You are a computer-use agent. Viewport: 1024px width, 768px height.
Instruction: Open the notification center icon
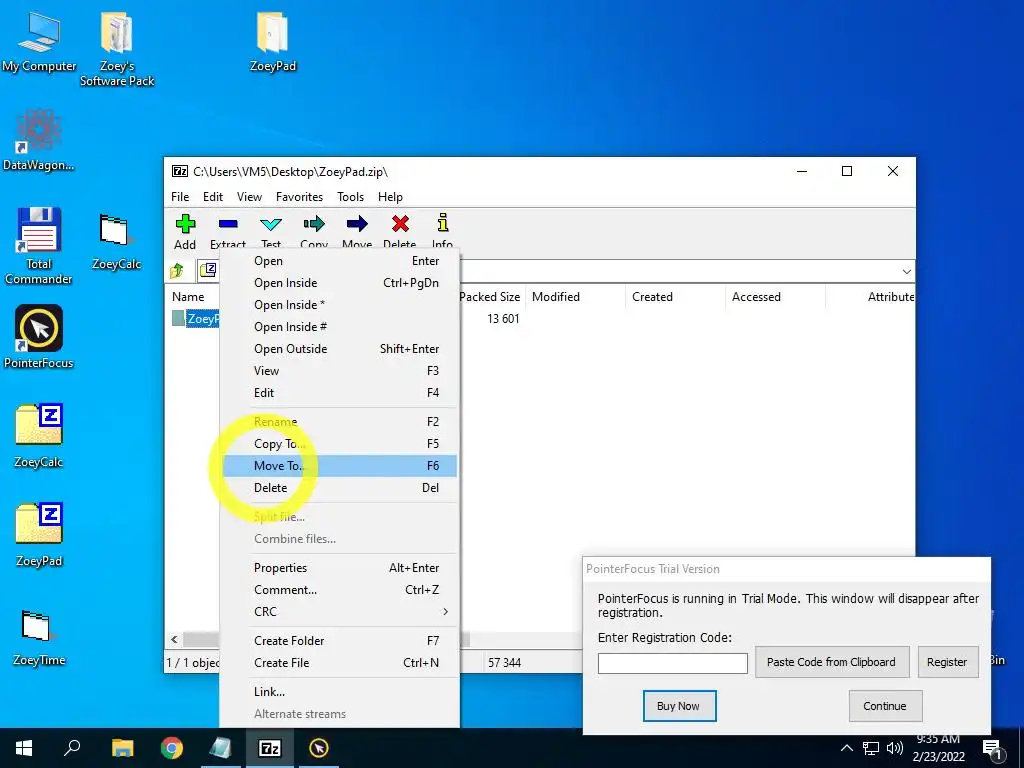tap(991, 748)
